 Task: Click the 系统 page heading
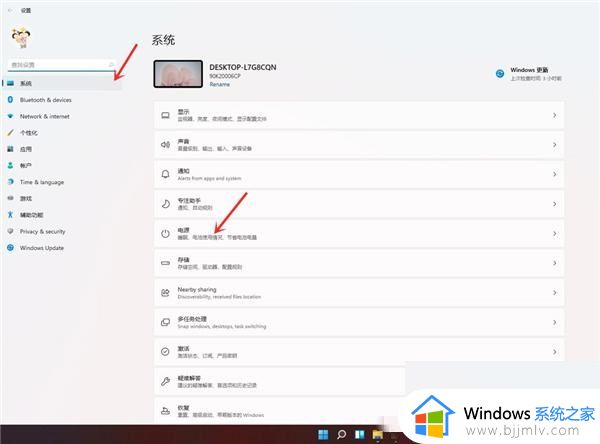click(163, 40)
